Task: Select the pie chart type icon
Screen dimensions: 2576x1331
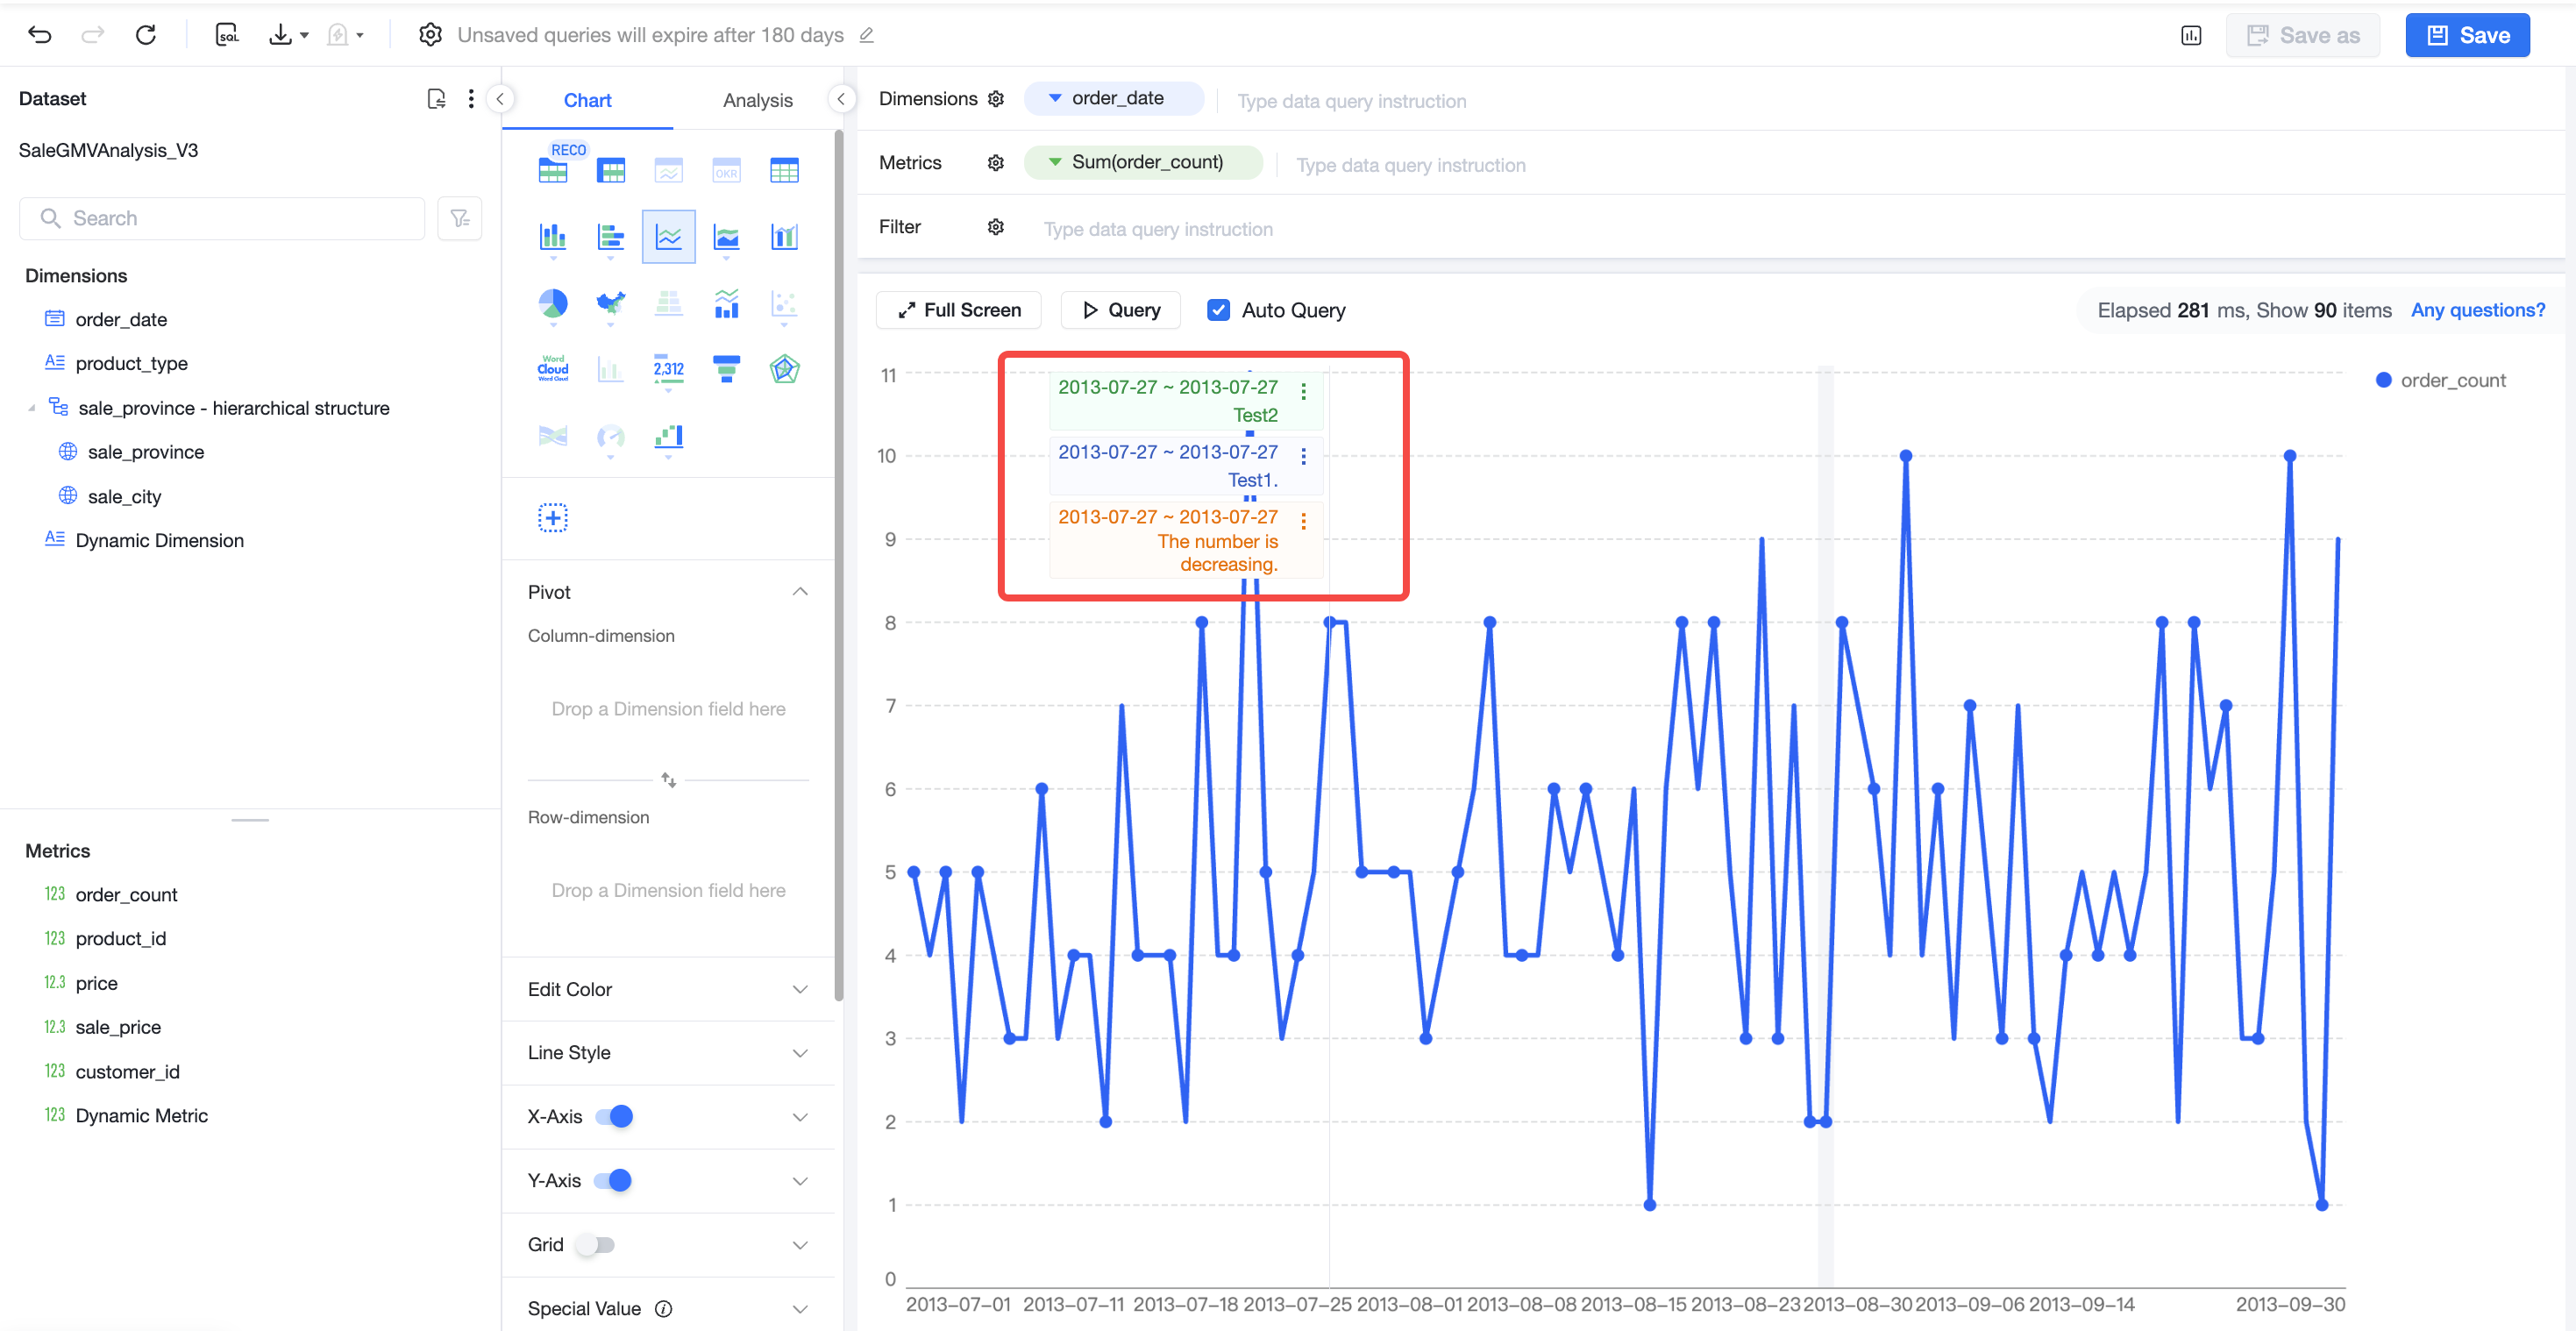Action: pyautogui.click(x=553, y=303)
